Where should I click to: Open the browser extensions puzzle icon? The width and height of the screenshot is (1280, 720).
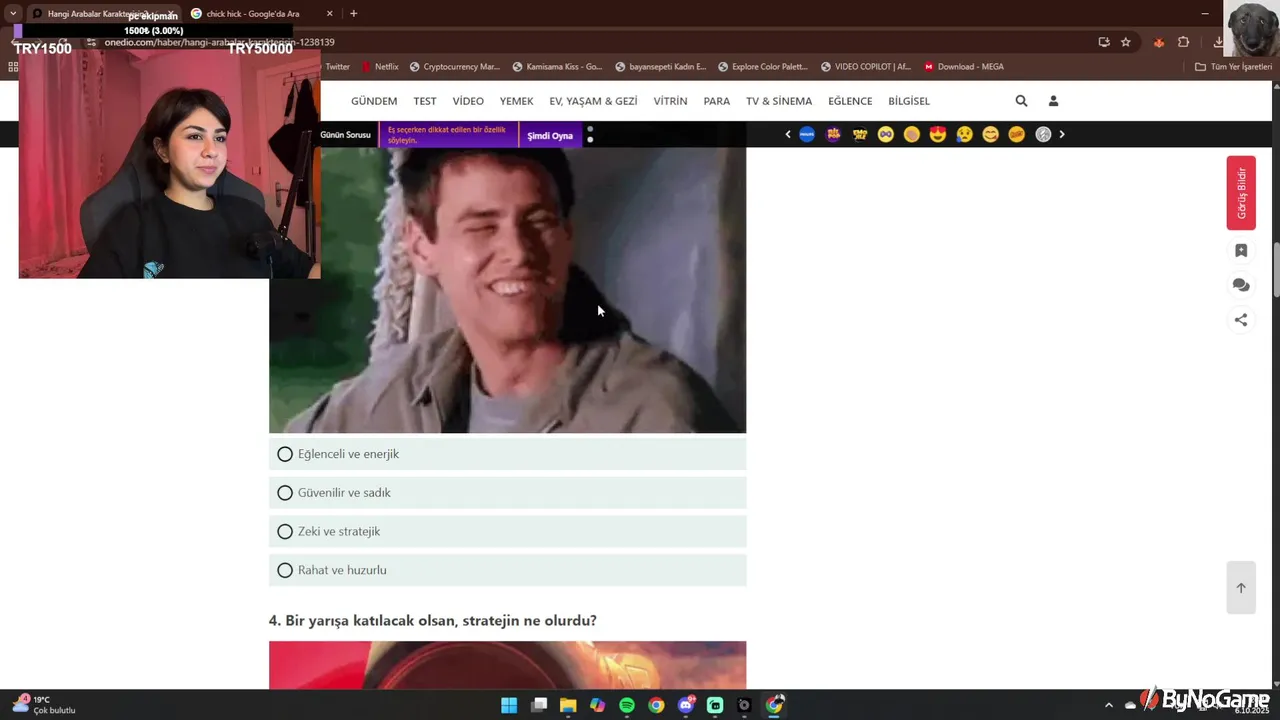(x=1184, y=42)
